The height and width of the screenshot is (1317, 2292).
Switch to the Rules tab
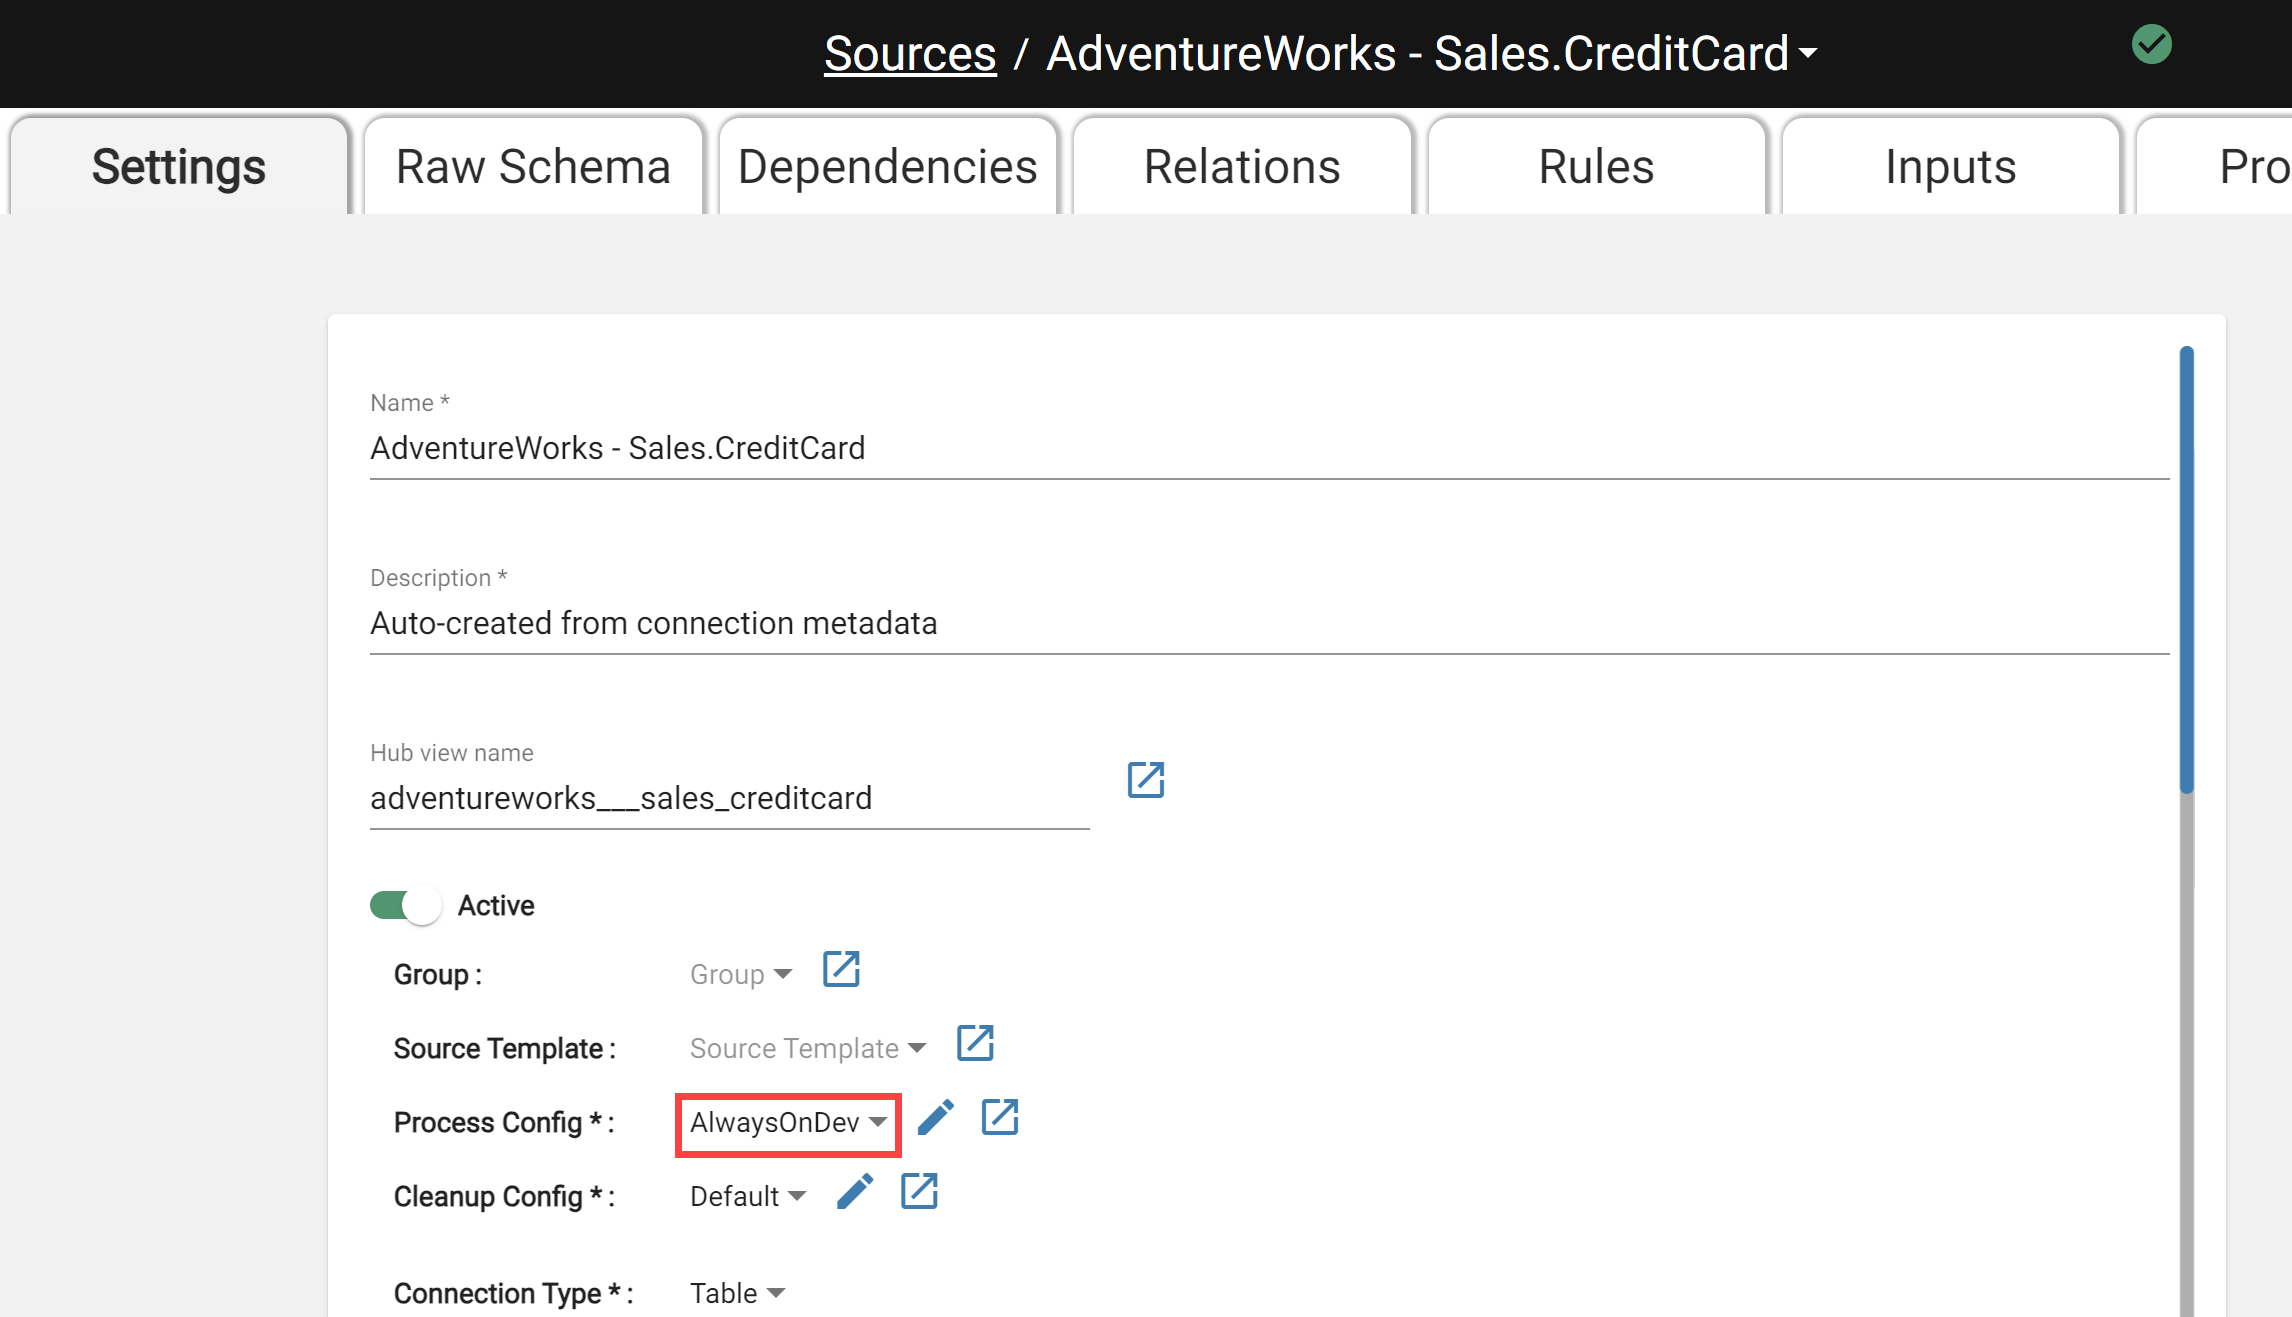point(1596,166)
